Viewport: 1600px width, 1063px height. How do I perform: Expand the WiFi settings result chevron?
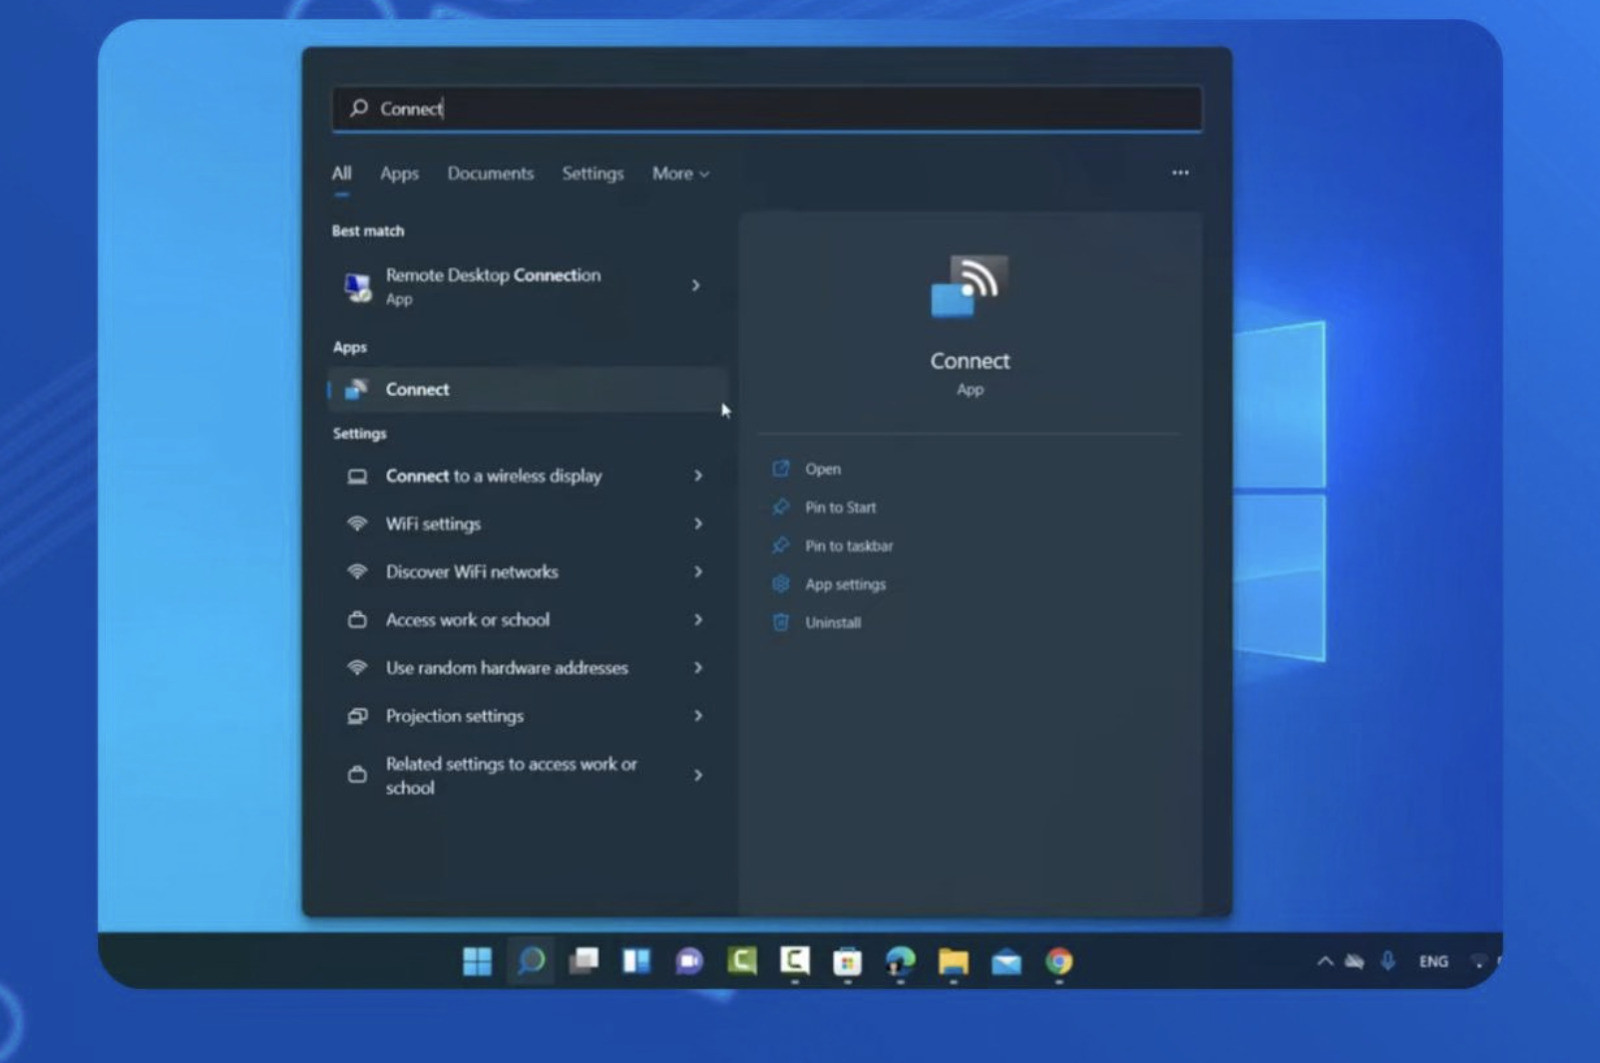coord(698,524)
